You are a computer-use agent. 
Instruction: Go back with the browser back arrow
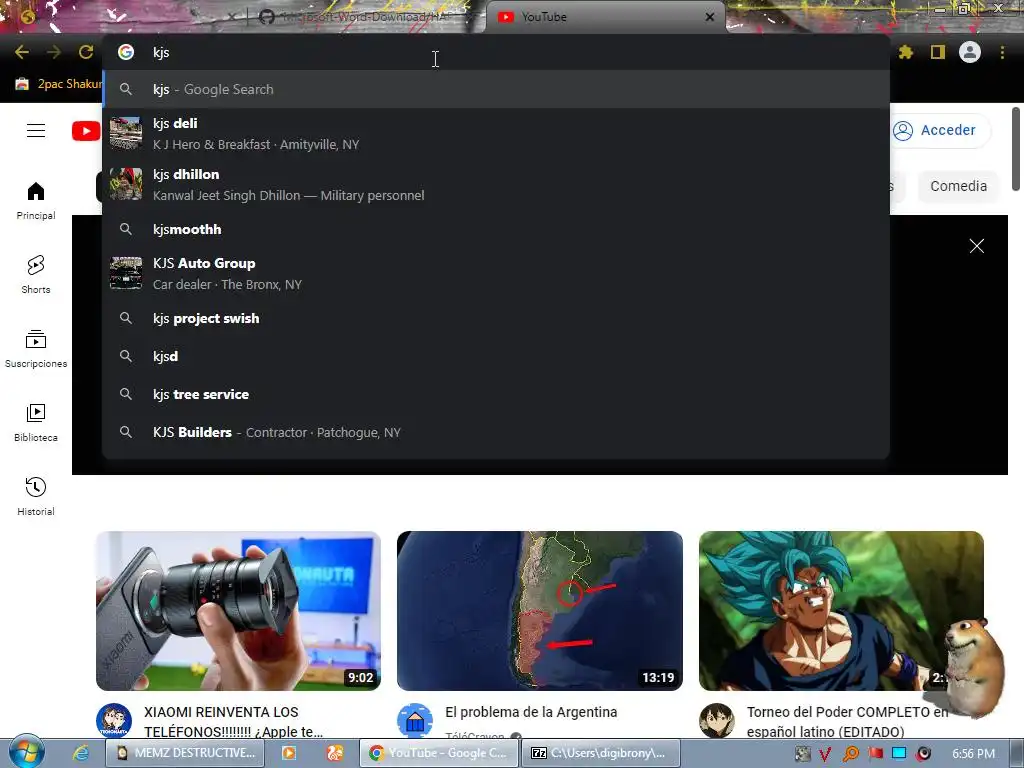22,52
